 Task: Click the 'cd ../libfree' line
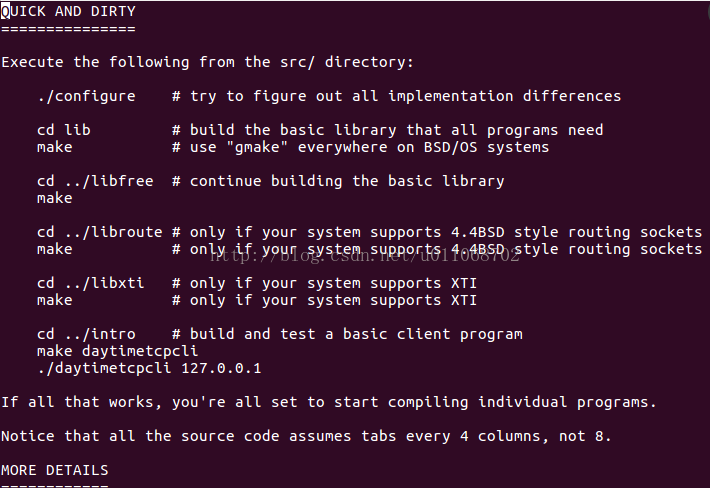pyautogui.click(x=95, y=181)
